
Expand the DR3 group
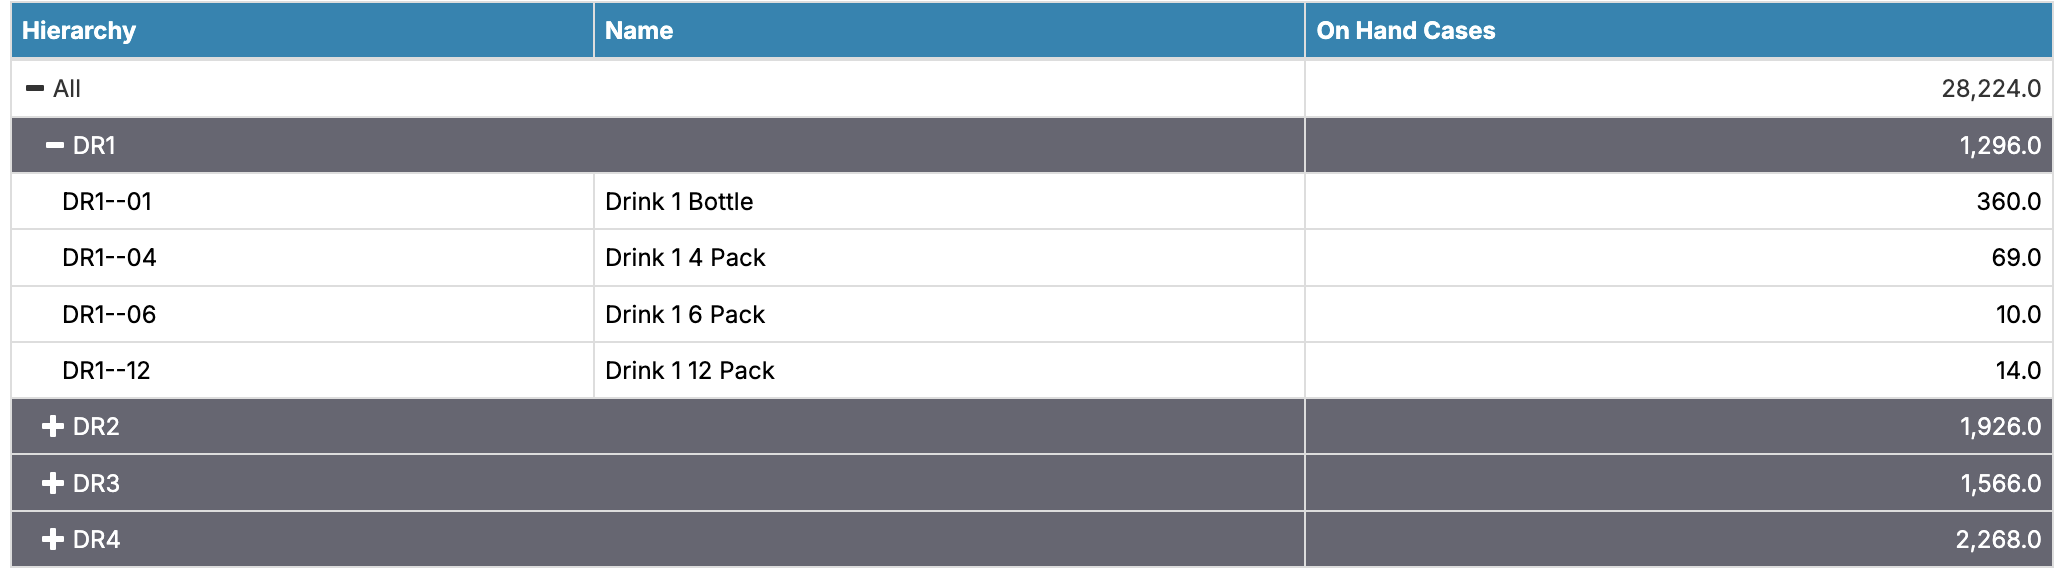(53, 484)
